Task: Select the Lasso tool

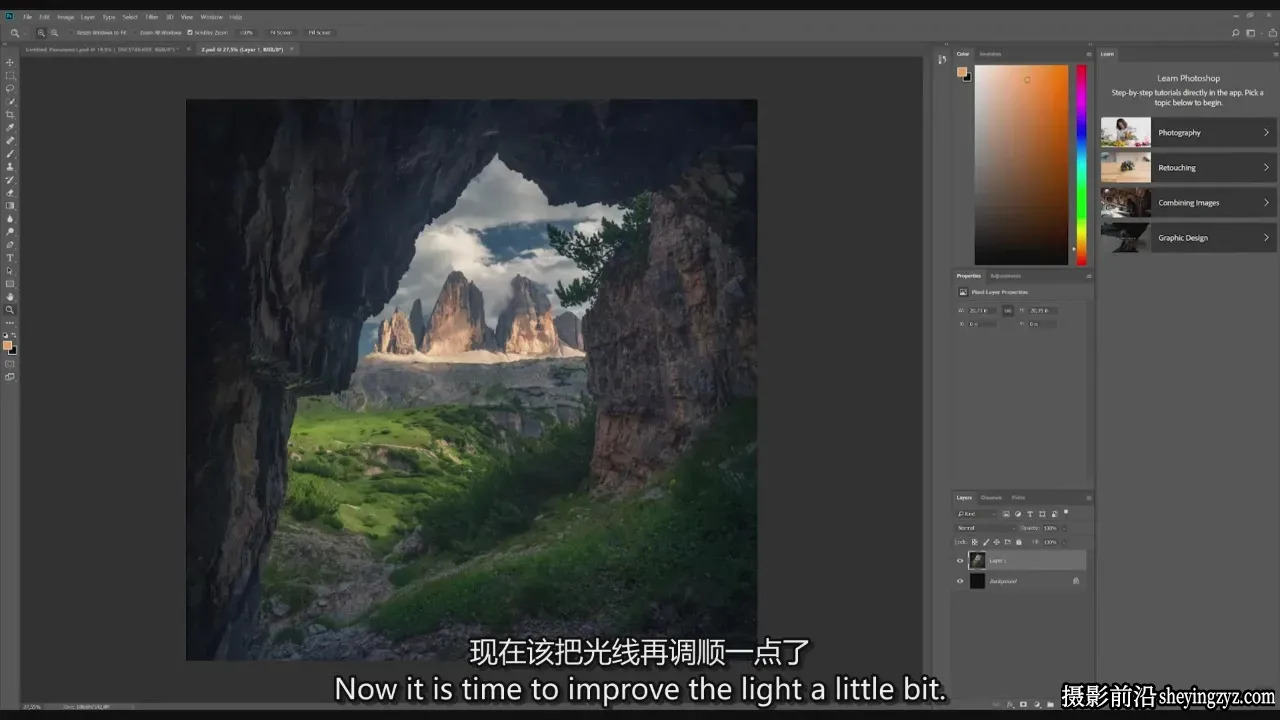Action: (10, 88)
